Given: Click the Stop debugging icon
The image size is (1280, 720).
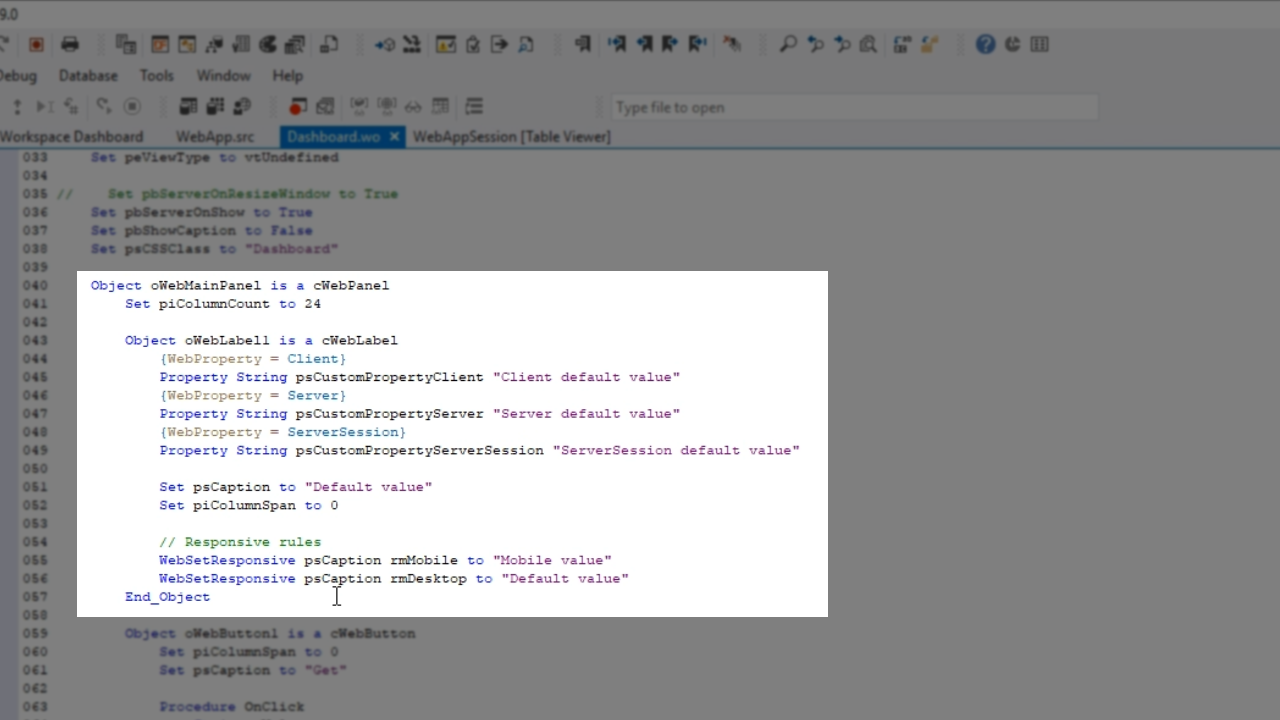Looking at the screenshot, I should 132,106.
